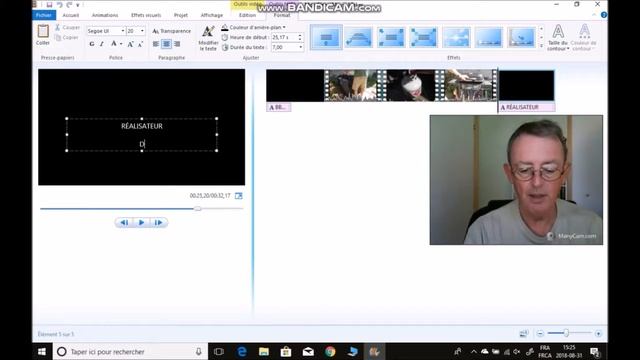The image size is (640, 360).
Task: Select the first black title clip
Action: (x=295, y=85)
